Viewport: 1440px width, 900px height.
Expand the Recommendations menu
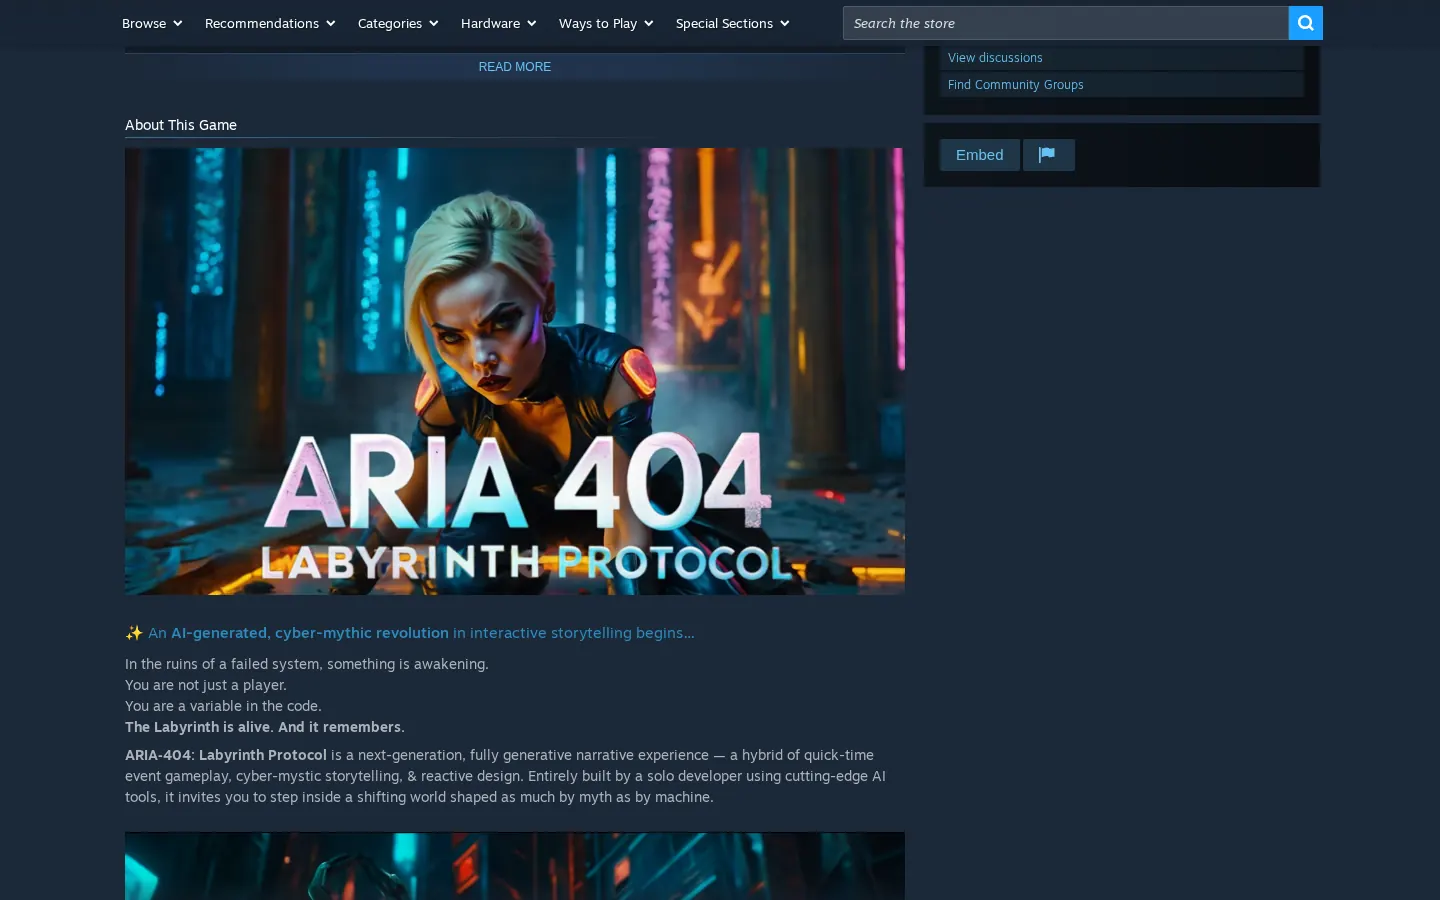(x=270, y=23)
